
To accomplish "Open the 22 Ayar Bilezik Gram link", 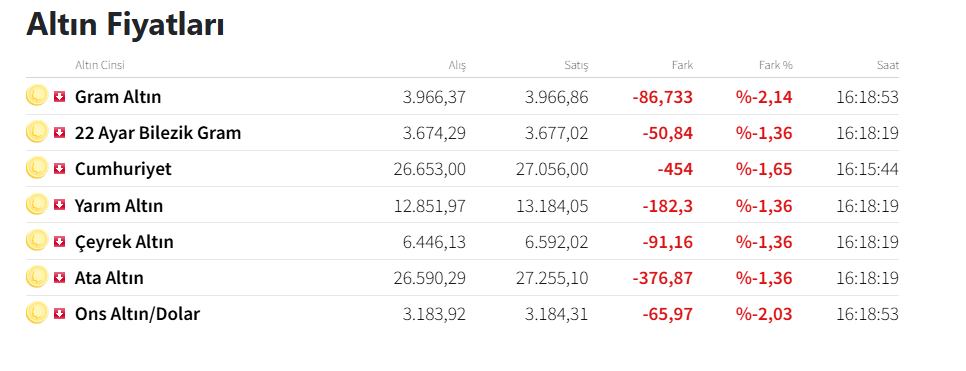I will tap(158, 133).
